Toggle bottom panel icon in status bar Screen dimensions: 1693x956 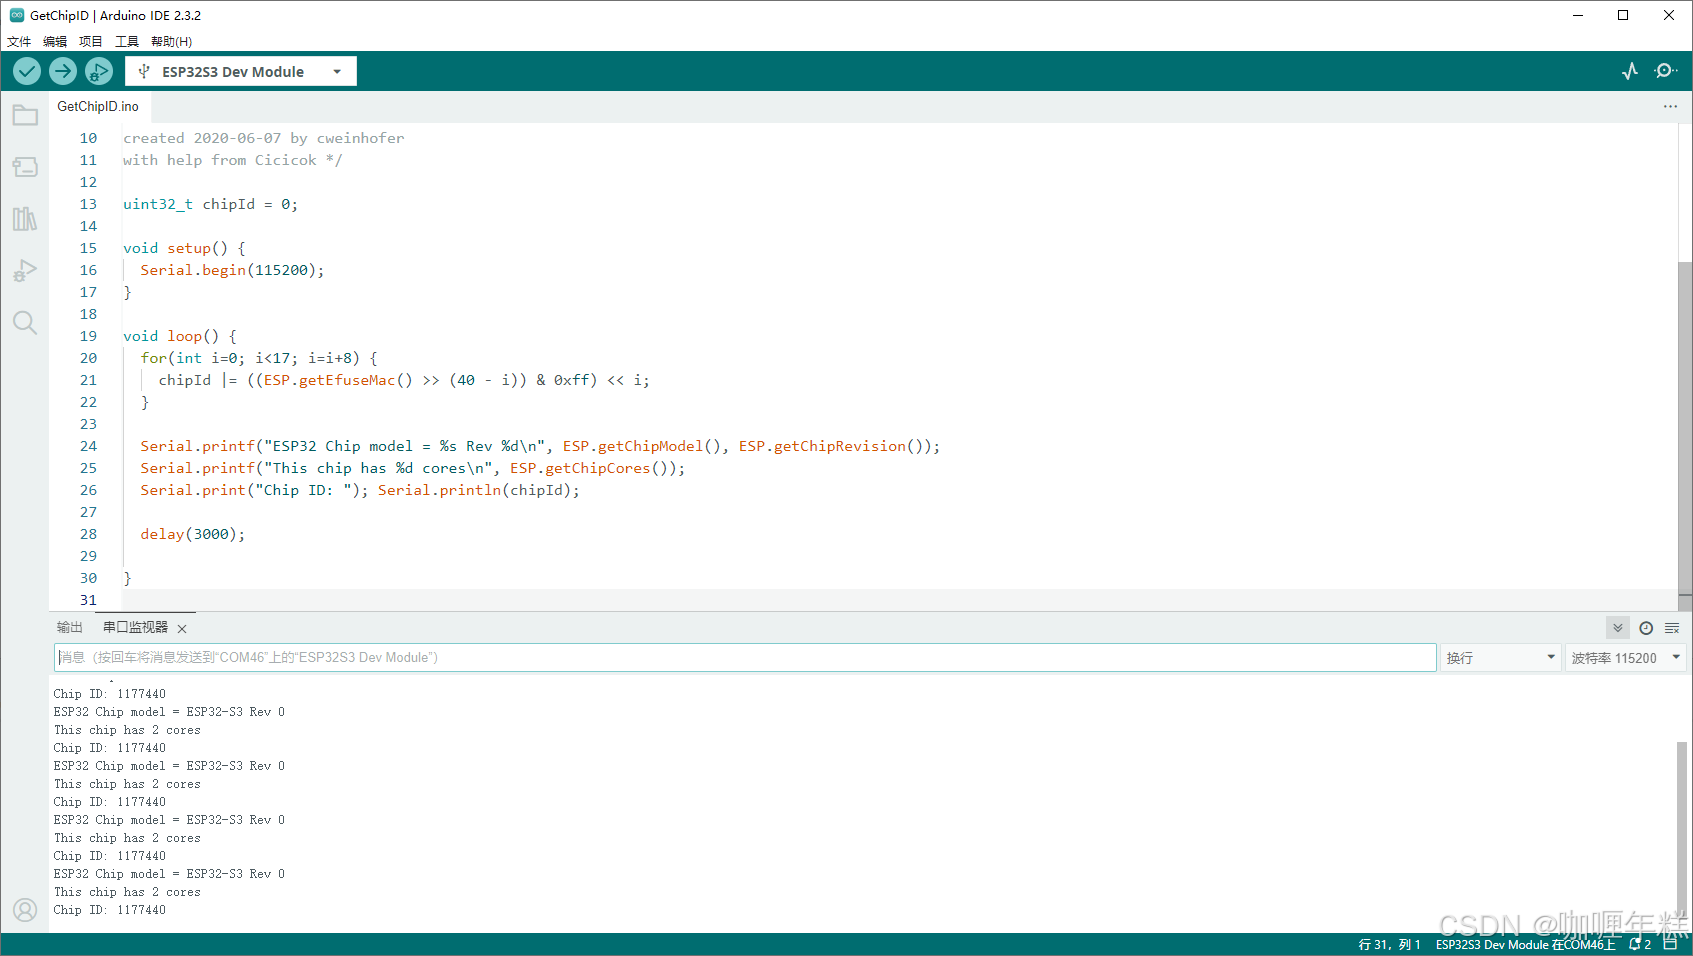(1670, 944)
